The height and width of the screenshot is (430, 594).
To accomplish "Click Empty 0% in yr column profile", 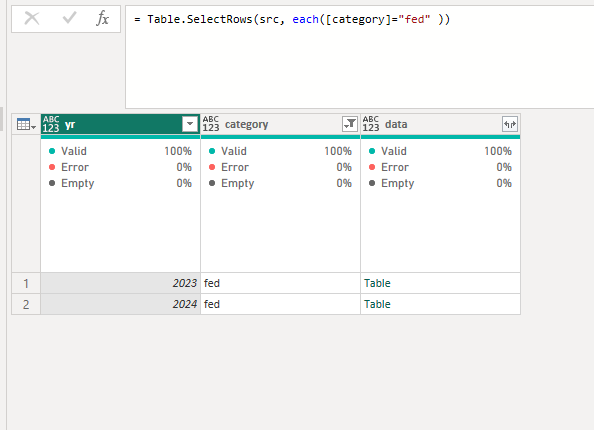I will [120, 183].
